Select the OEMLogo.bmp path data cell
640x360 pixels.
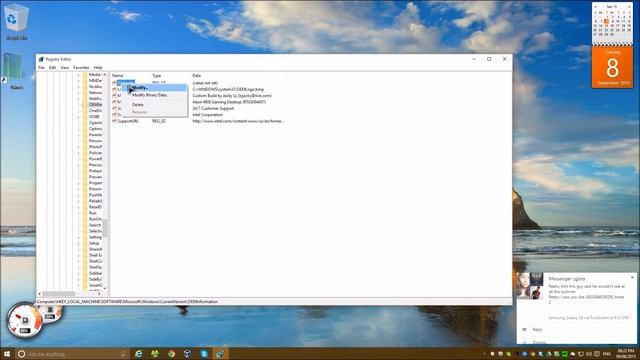(x=228, y=89)
